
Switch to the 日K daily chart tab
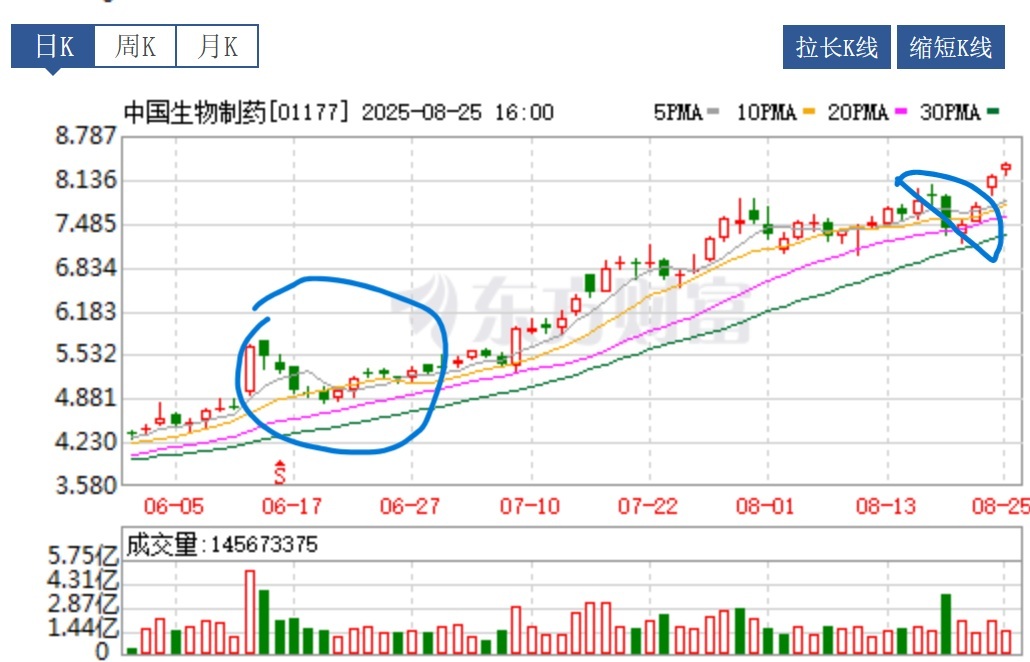(x=53, y=46)
